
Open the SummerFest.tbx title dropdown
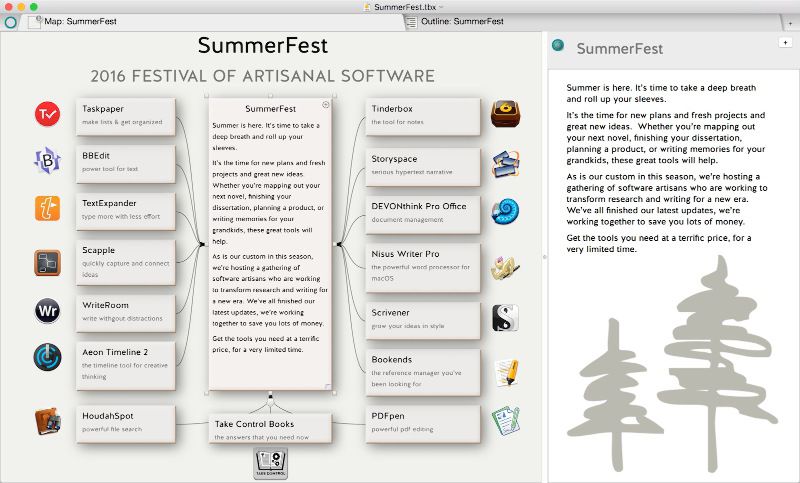442,7
